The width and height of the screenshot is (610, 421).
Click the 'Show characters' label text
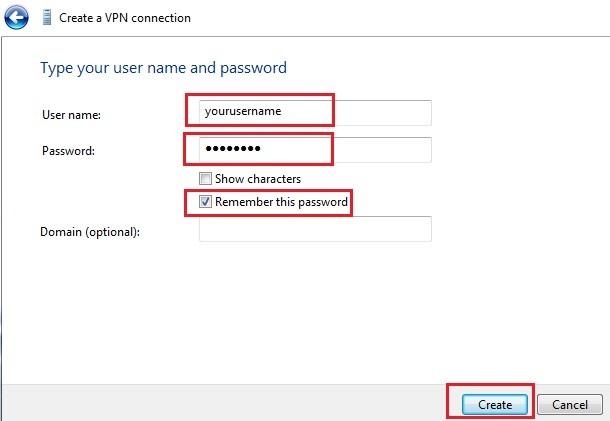click(258, 179)
